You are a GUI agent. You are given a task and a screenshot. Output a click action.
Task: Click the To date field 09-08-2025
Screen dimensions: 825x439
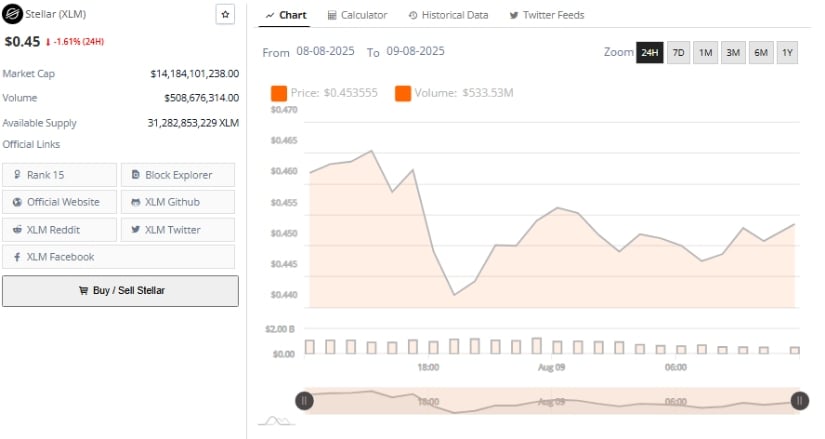coord(415,51)
